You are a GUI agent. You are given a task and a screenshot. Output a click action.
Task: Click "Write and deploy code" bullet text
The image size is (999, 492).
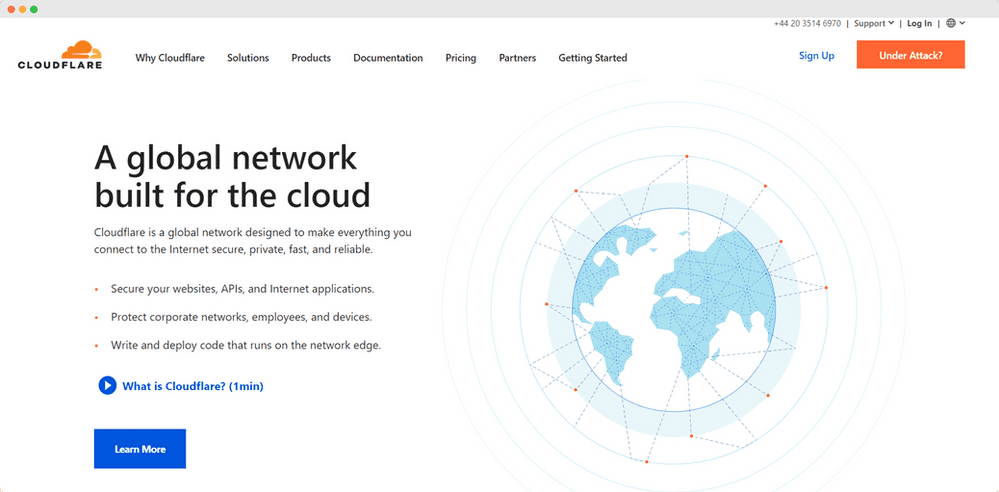246,345
